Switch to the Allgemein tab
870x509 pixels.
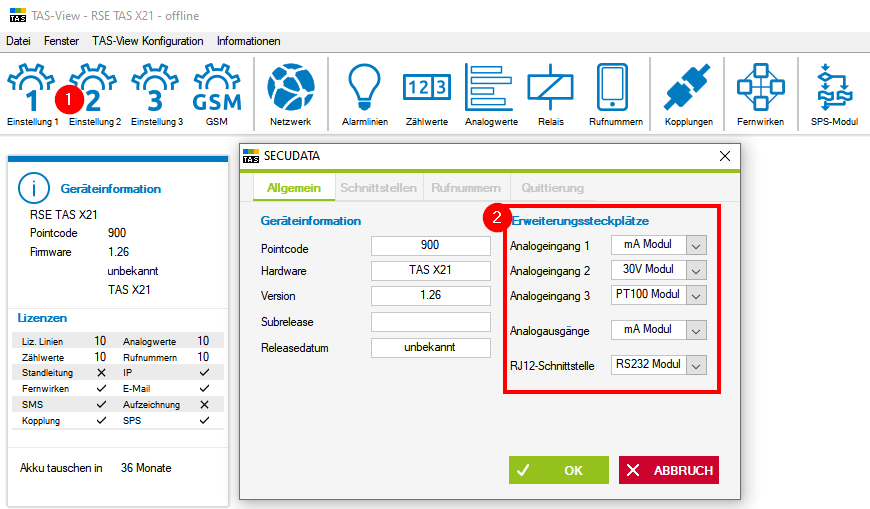tap(294, 188)
